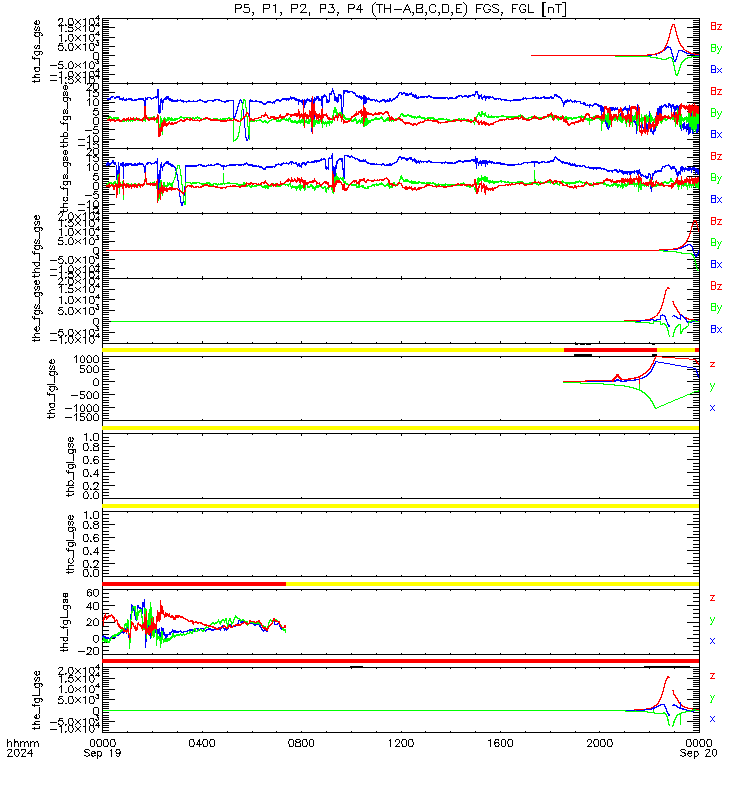
Task: Click the red Bz peak in tha_fgs_gse panel
Action: point(673,25)
